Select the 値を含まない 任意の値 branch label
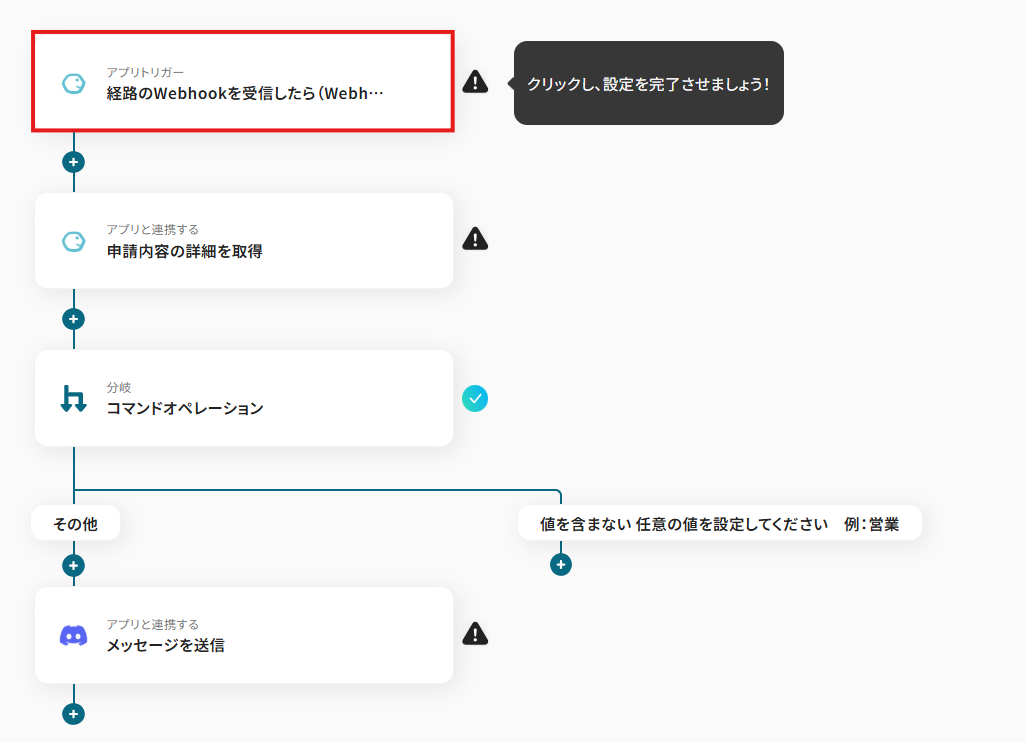 pyautogui.click(x=720, y=523)
